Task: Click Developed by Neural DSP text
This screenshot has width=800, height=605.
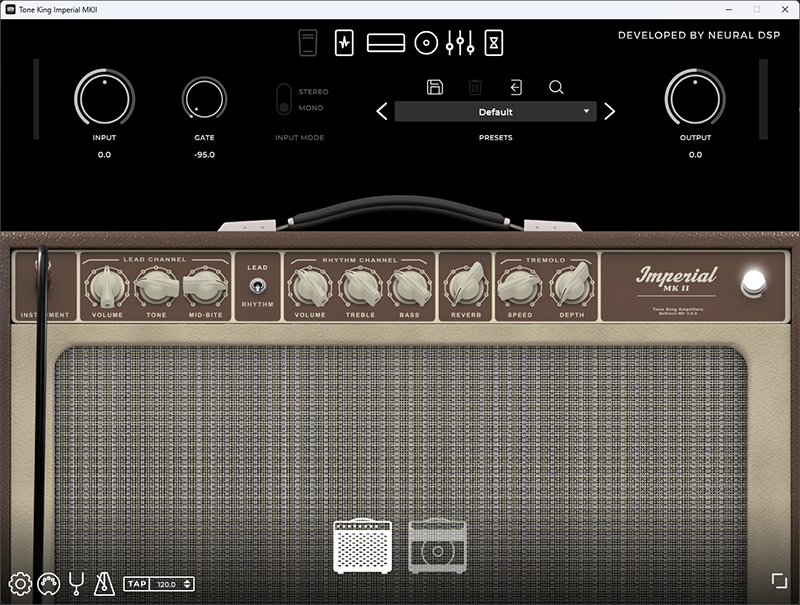Action: coord(699,35)
